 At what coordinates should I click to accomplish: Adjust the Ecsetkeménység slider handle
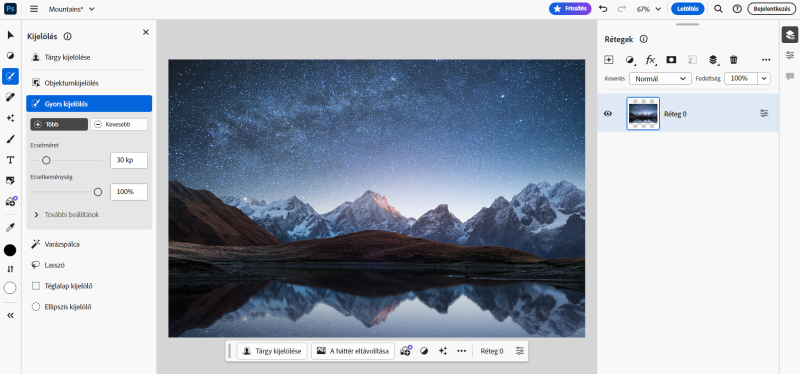coord(98,192)
